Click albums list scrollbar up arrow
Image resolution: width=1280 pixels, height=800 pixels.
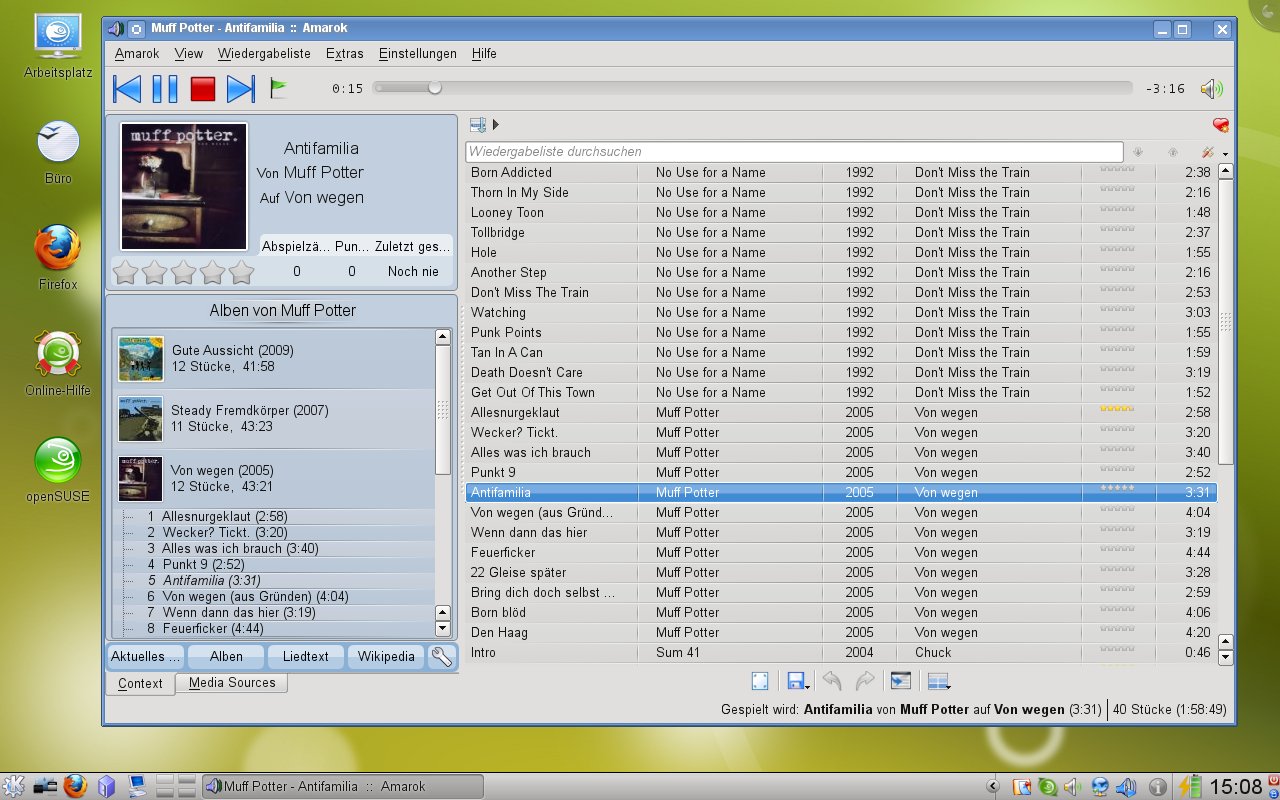click(443, 337)
